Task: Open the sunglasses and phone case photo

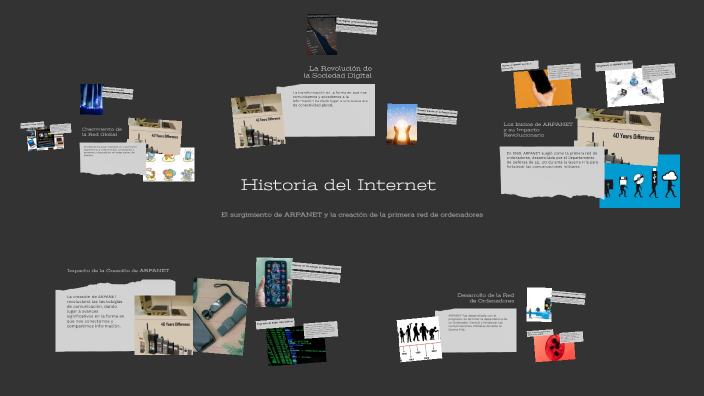Action: click(220, 317)
